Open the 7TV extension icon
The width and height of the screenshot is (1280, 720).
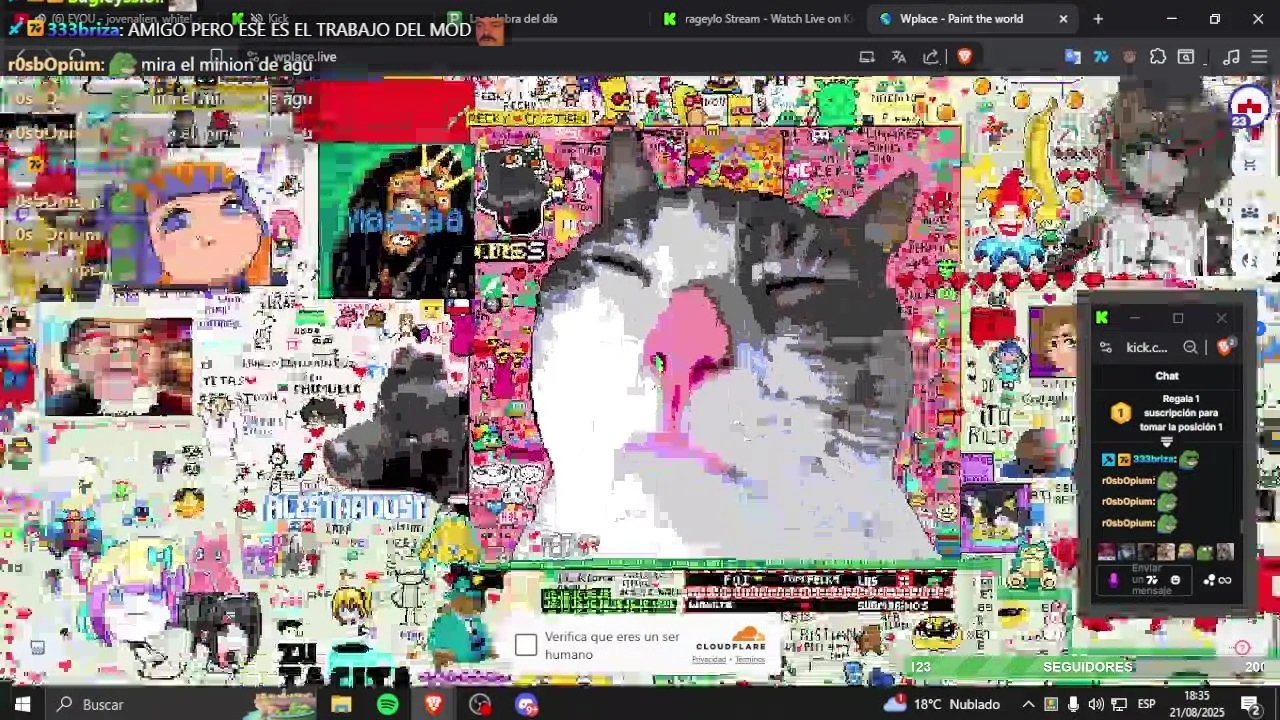[1101, 57]
